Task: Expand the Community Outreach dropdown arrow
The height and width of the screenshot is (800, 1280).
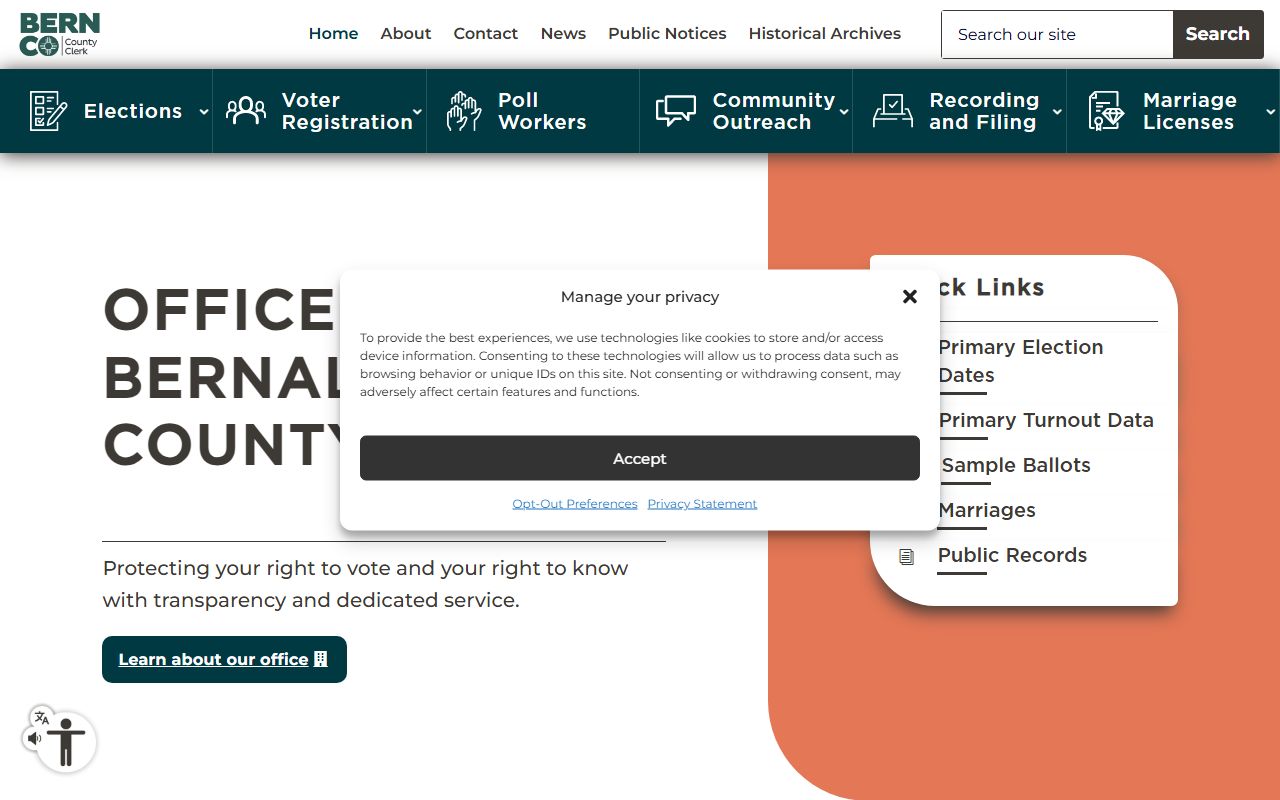Action: (x=844, y=112)
